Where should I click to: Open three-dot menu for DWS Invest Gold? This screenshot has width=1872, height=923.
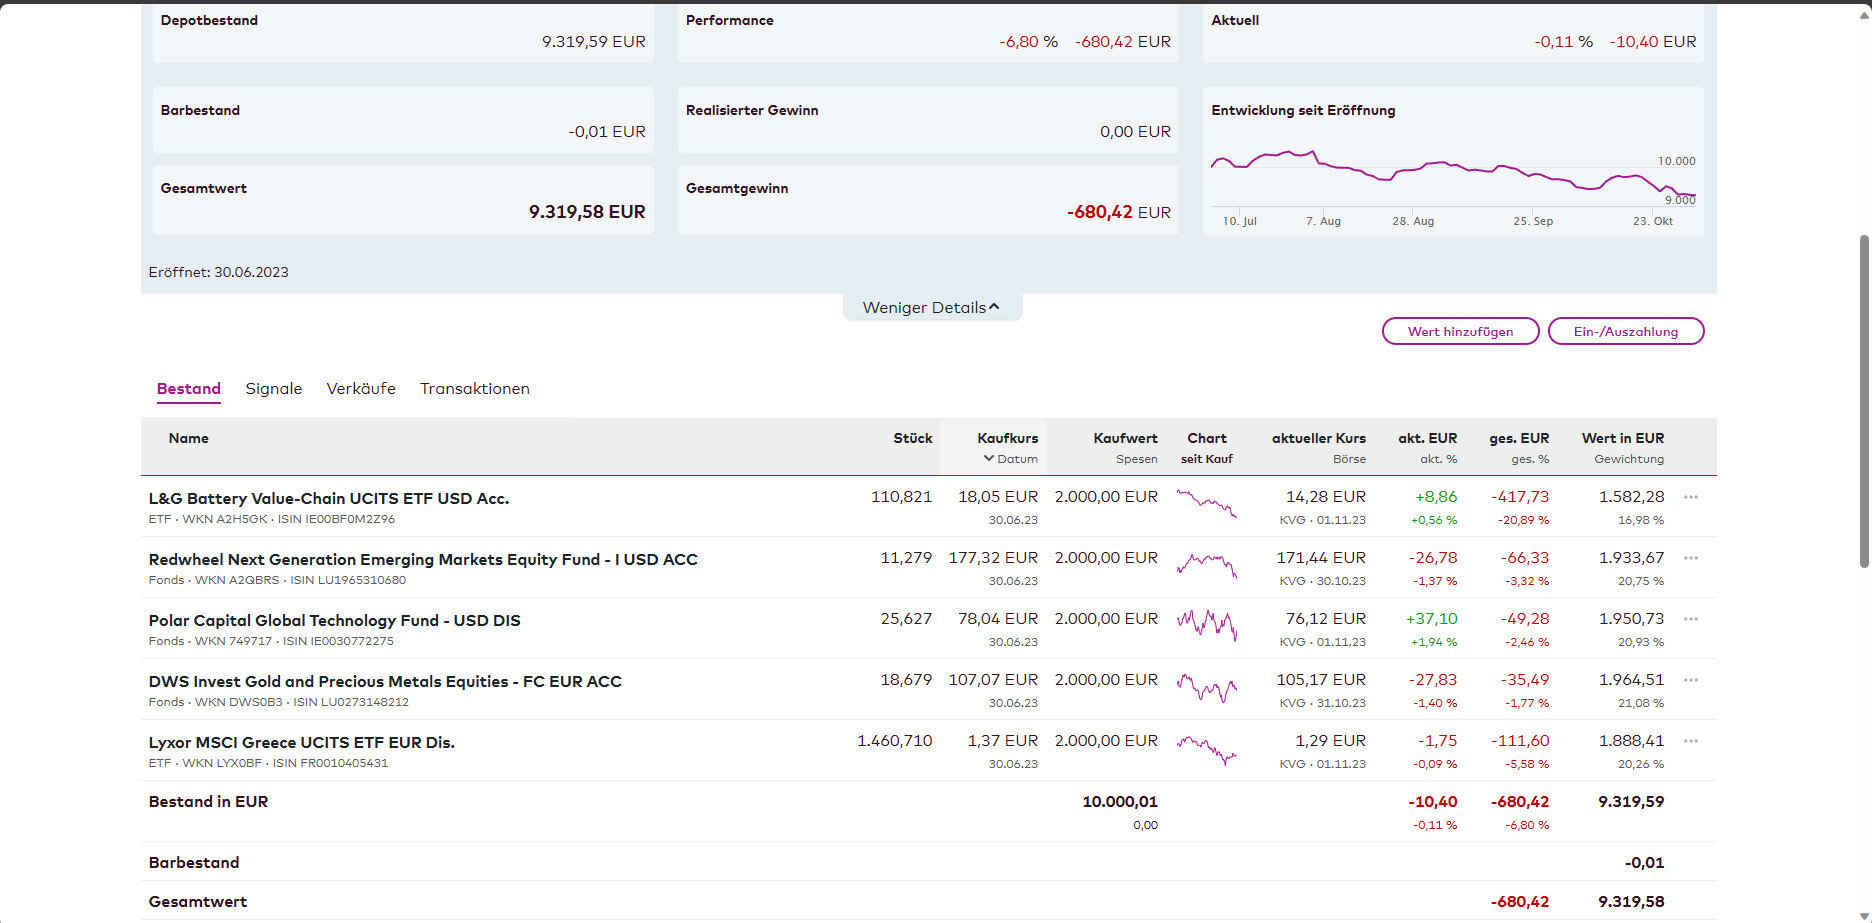tap(1690, 680)
